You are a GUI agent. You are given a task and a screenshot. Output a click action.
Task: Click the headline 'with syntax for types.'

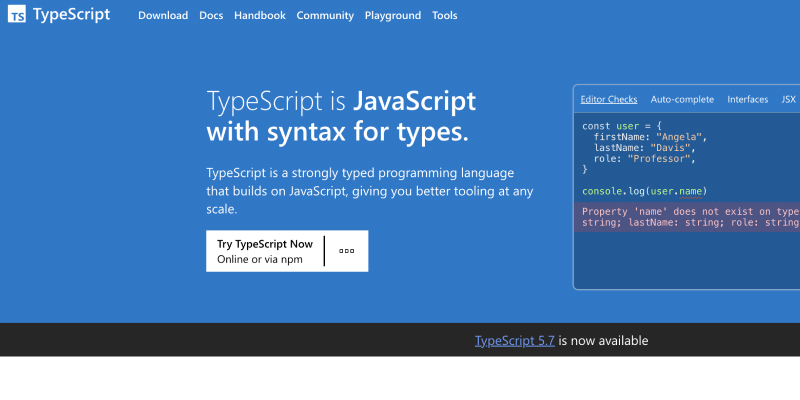point(337,133)
